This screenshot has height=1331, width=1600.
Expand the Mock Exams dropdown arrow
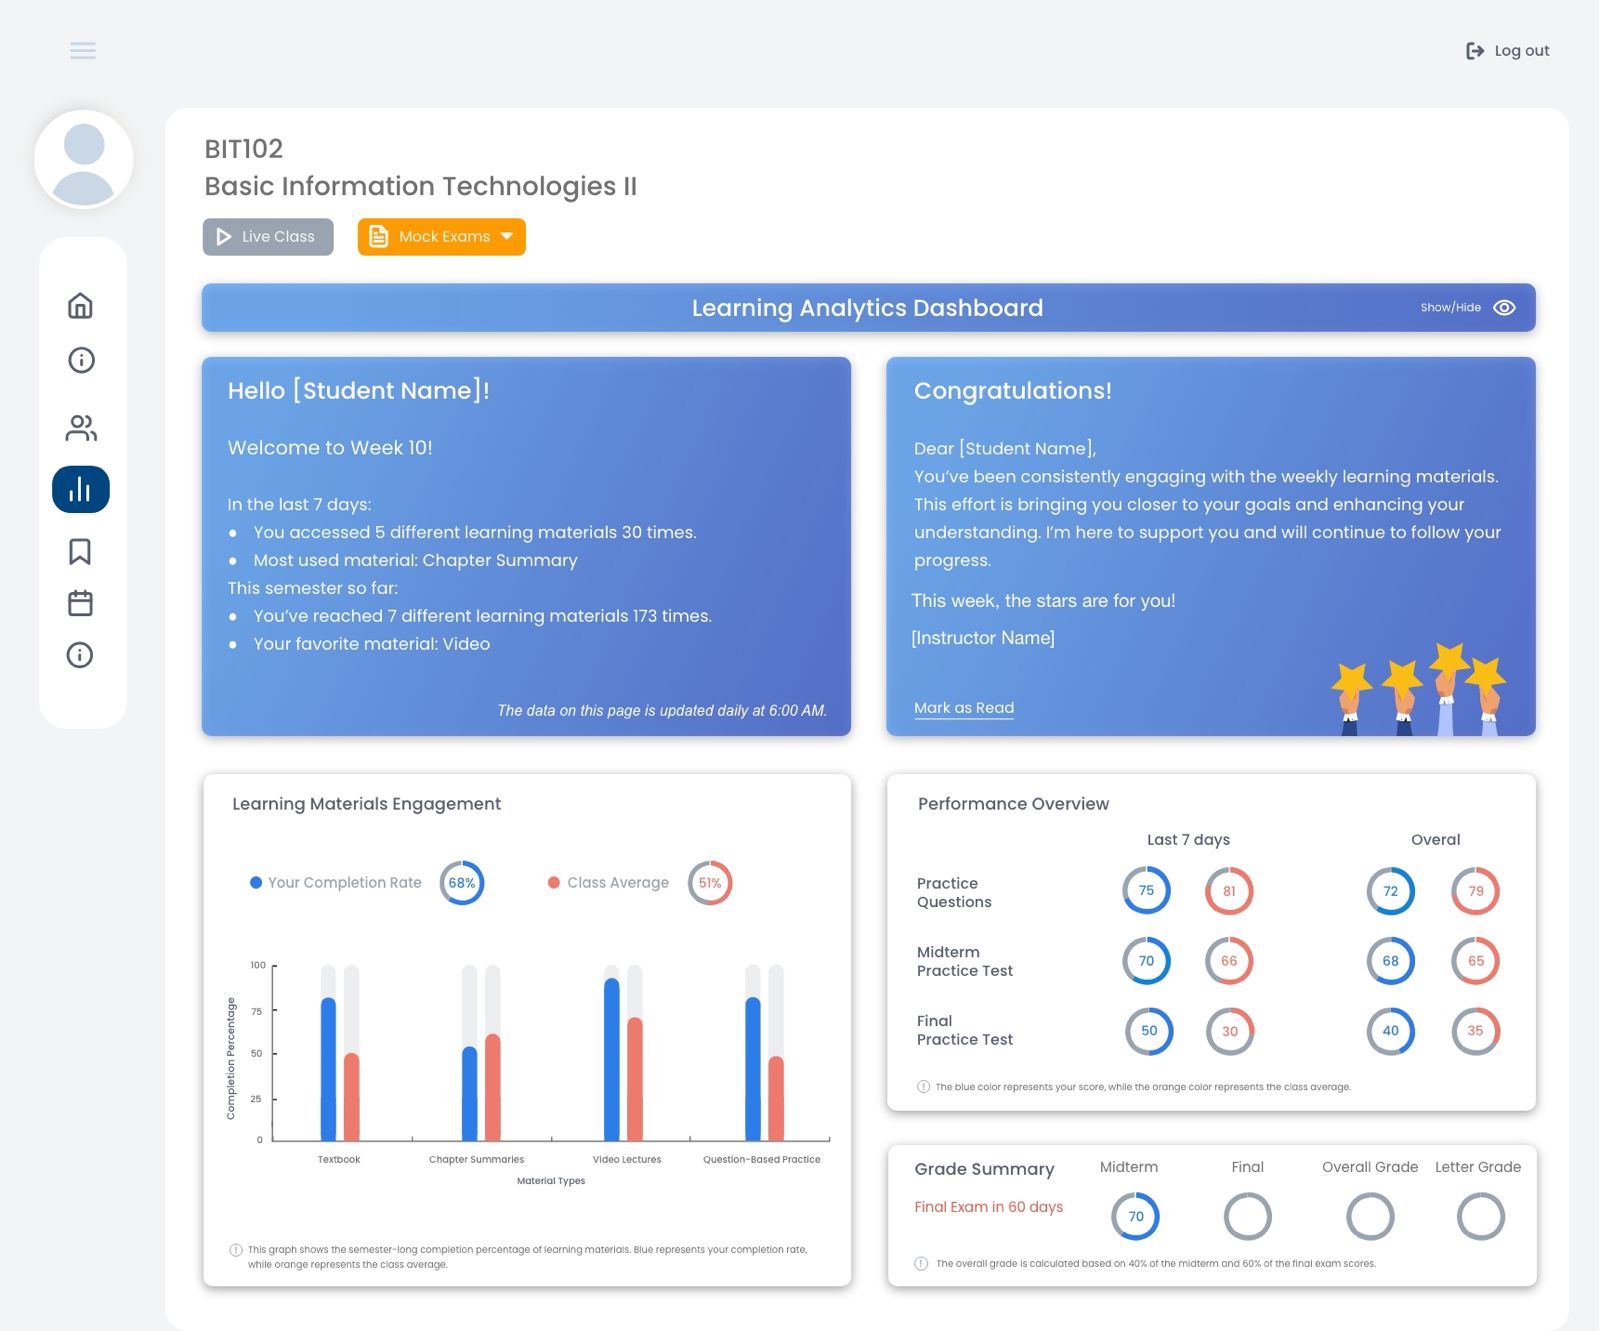507,237
